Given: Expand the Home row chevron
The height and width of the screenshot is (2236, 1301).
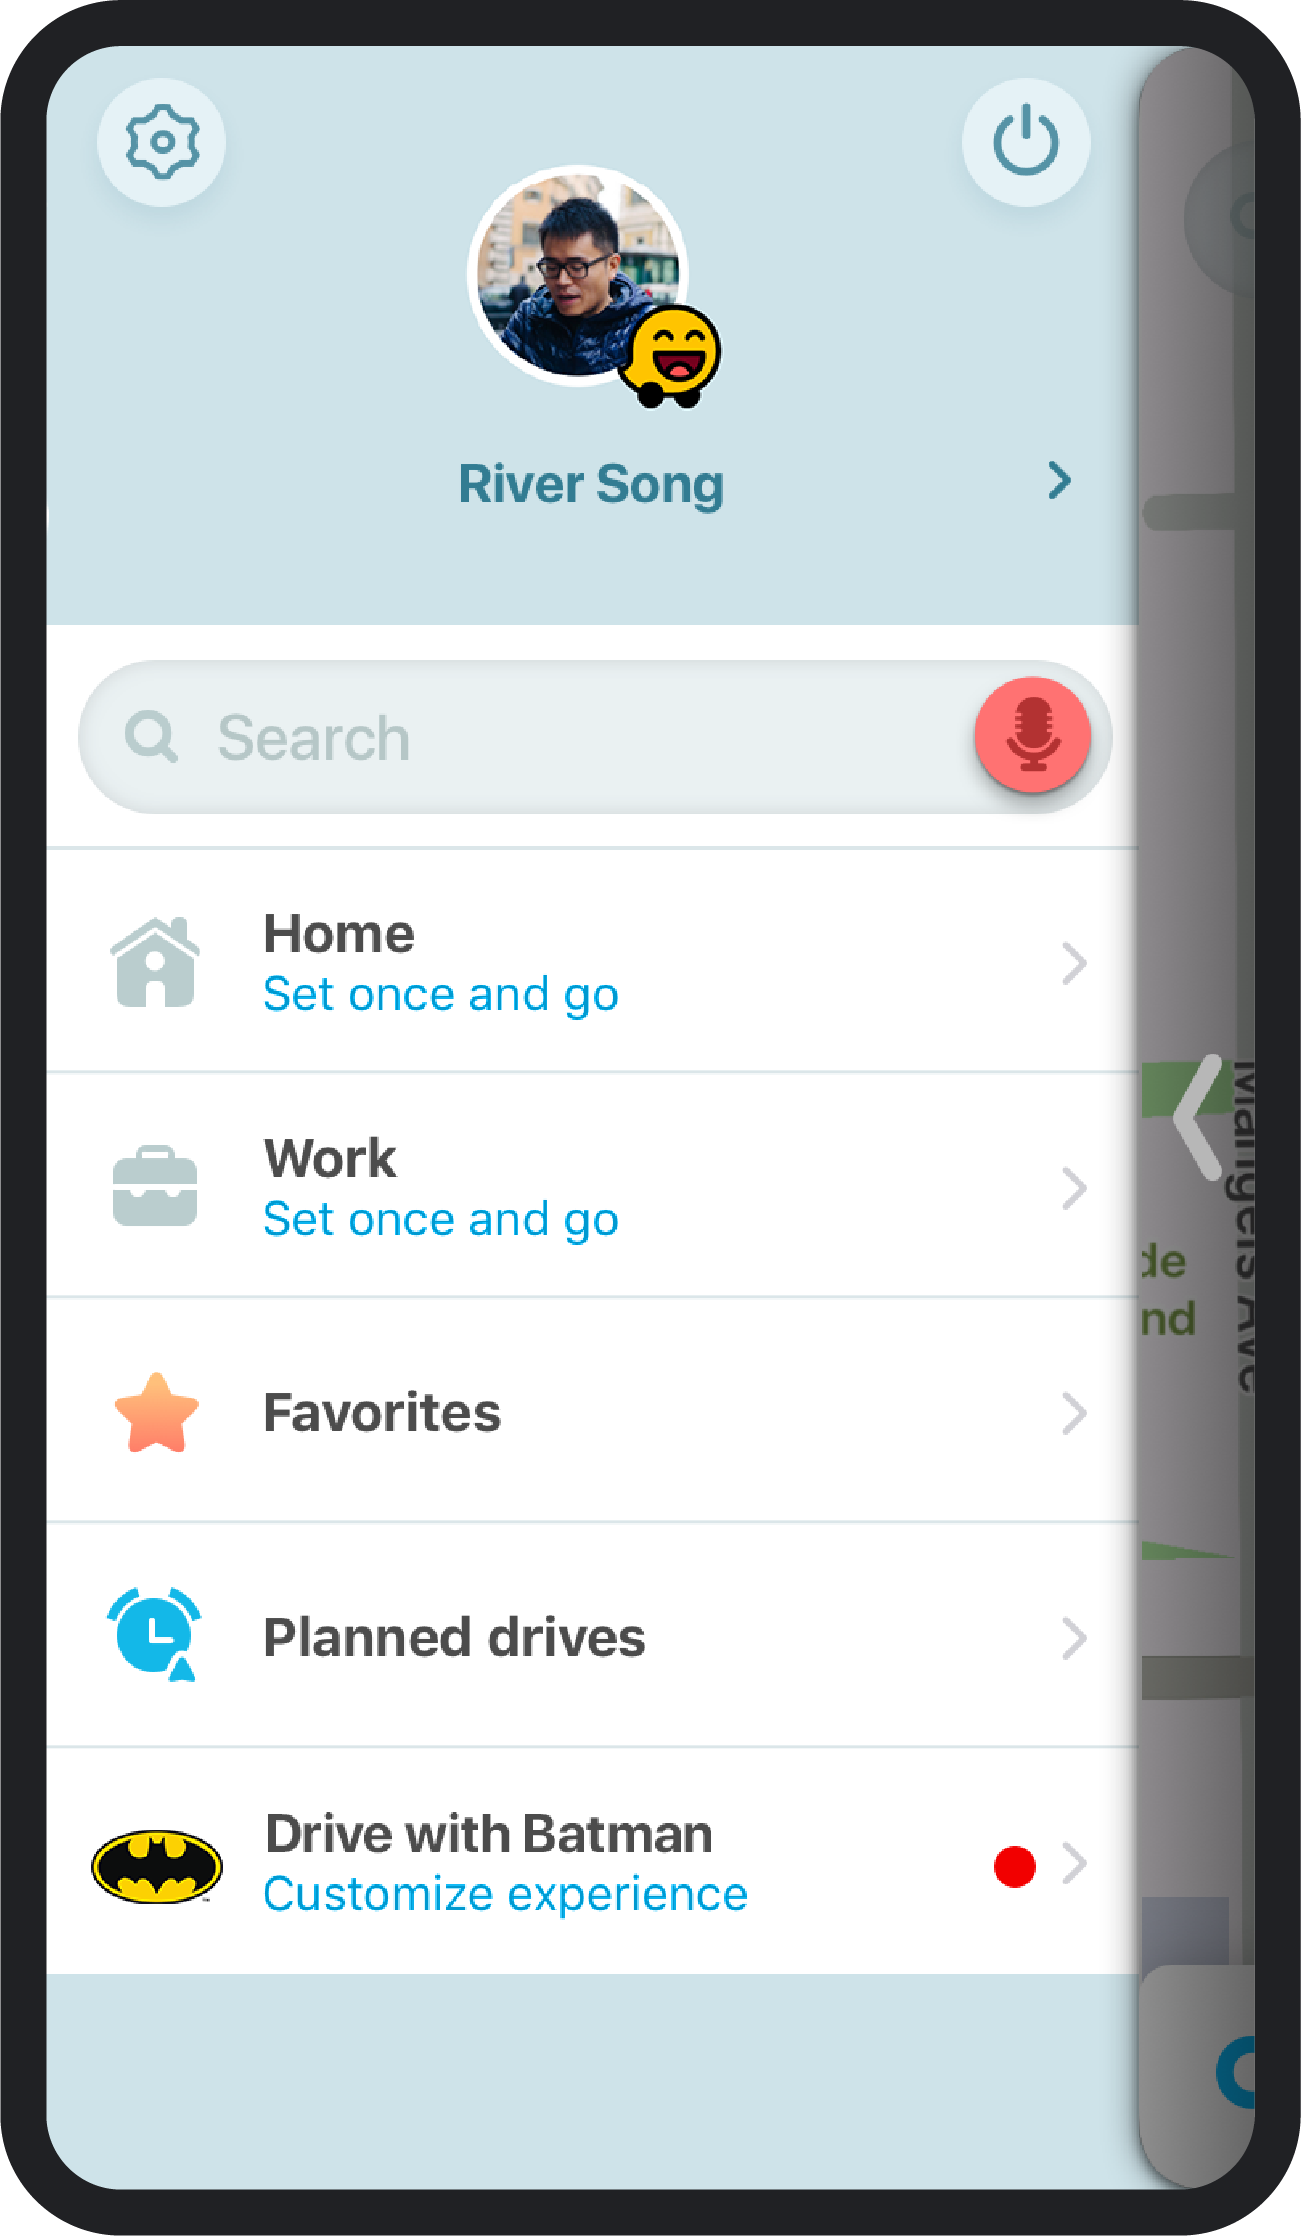Looking at the screenshot, I should [1074, 963].
